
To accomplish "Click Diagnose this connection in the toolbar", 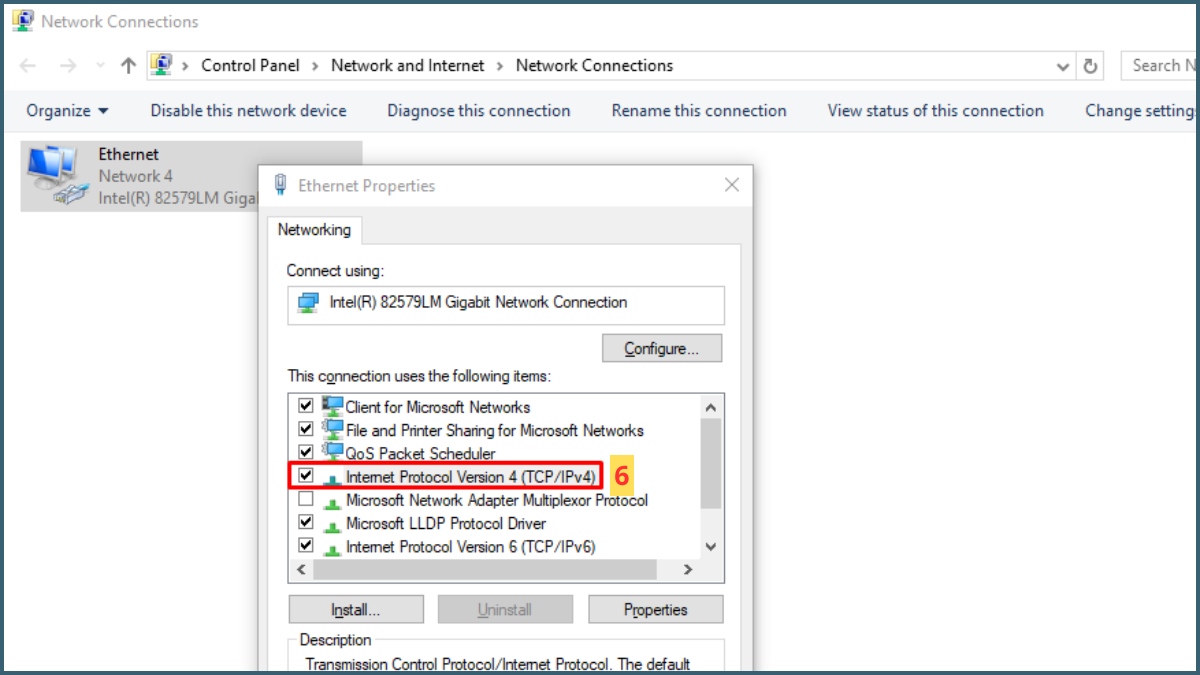I will pos(478,110).
